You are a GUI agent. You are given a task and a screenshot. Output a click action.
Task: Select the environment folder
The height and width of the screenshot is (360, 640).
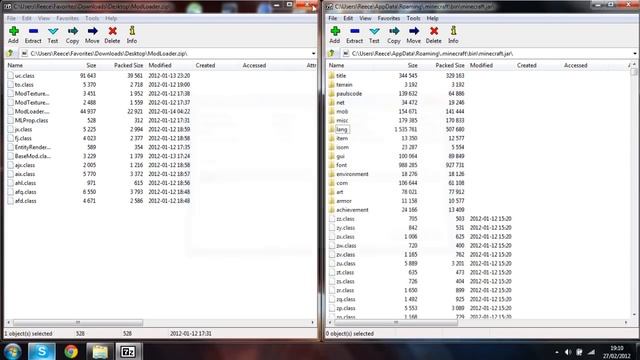[352, 174]
